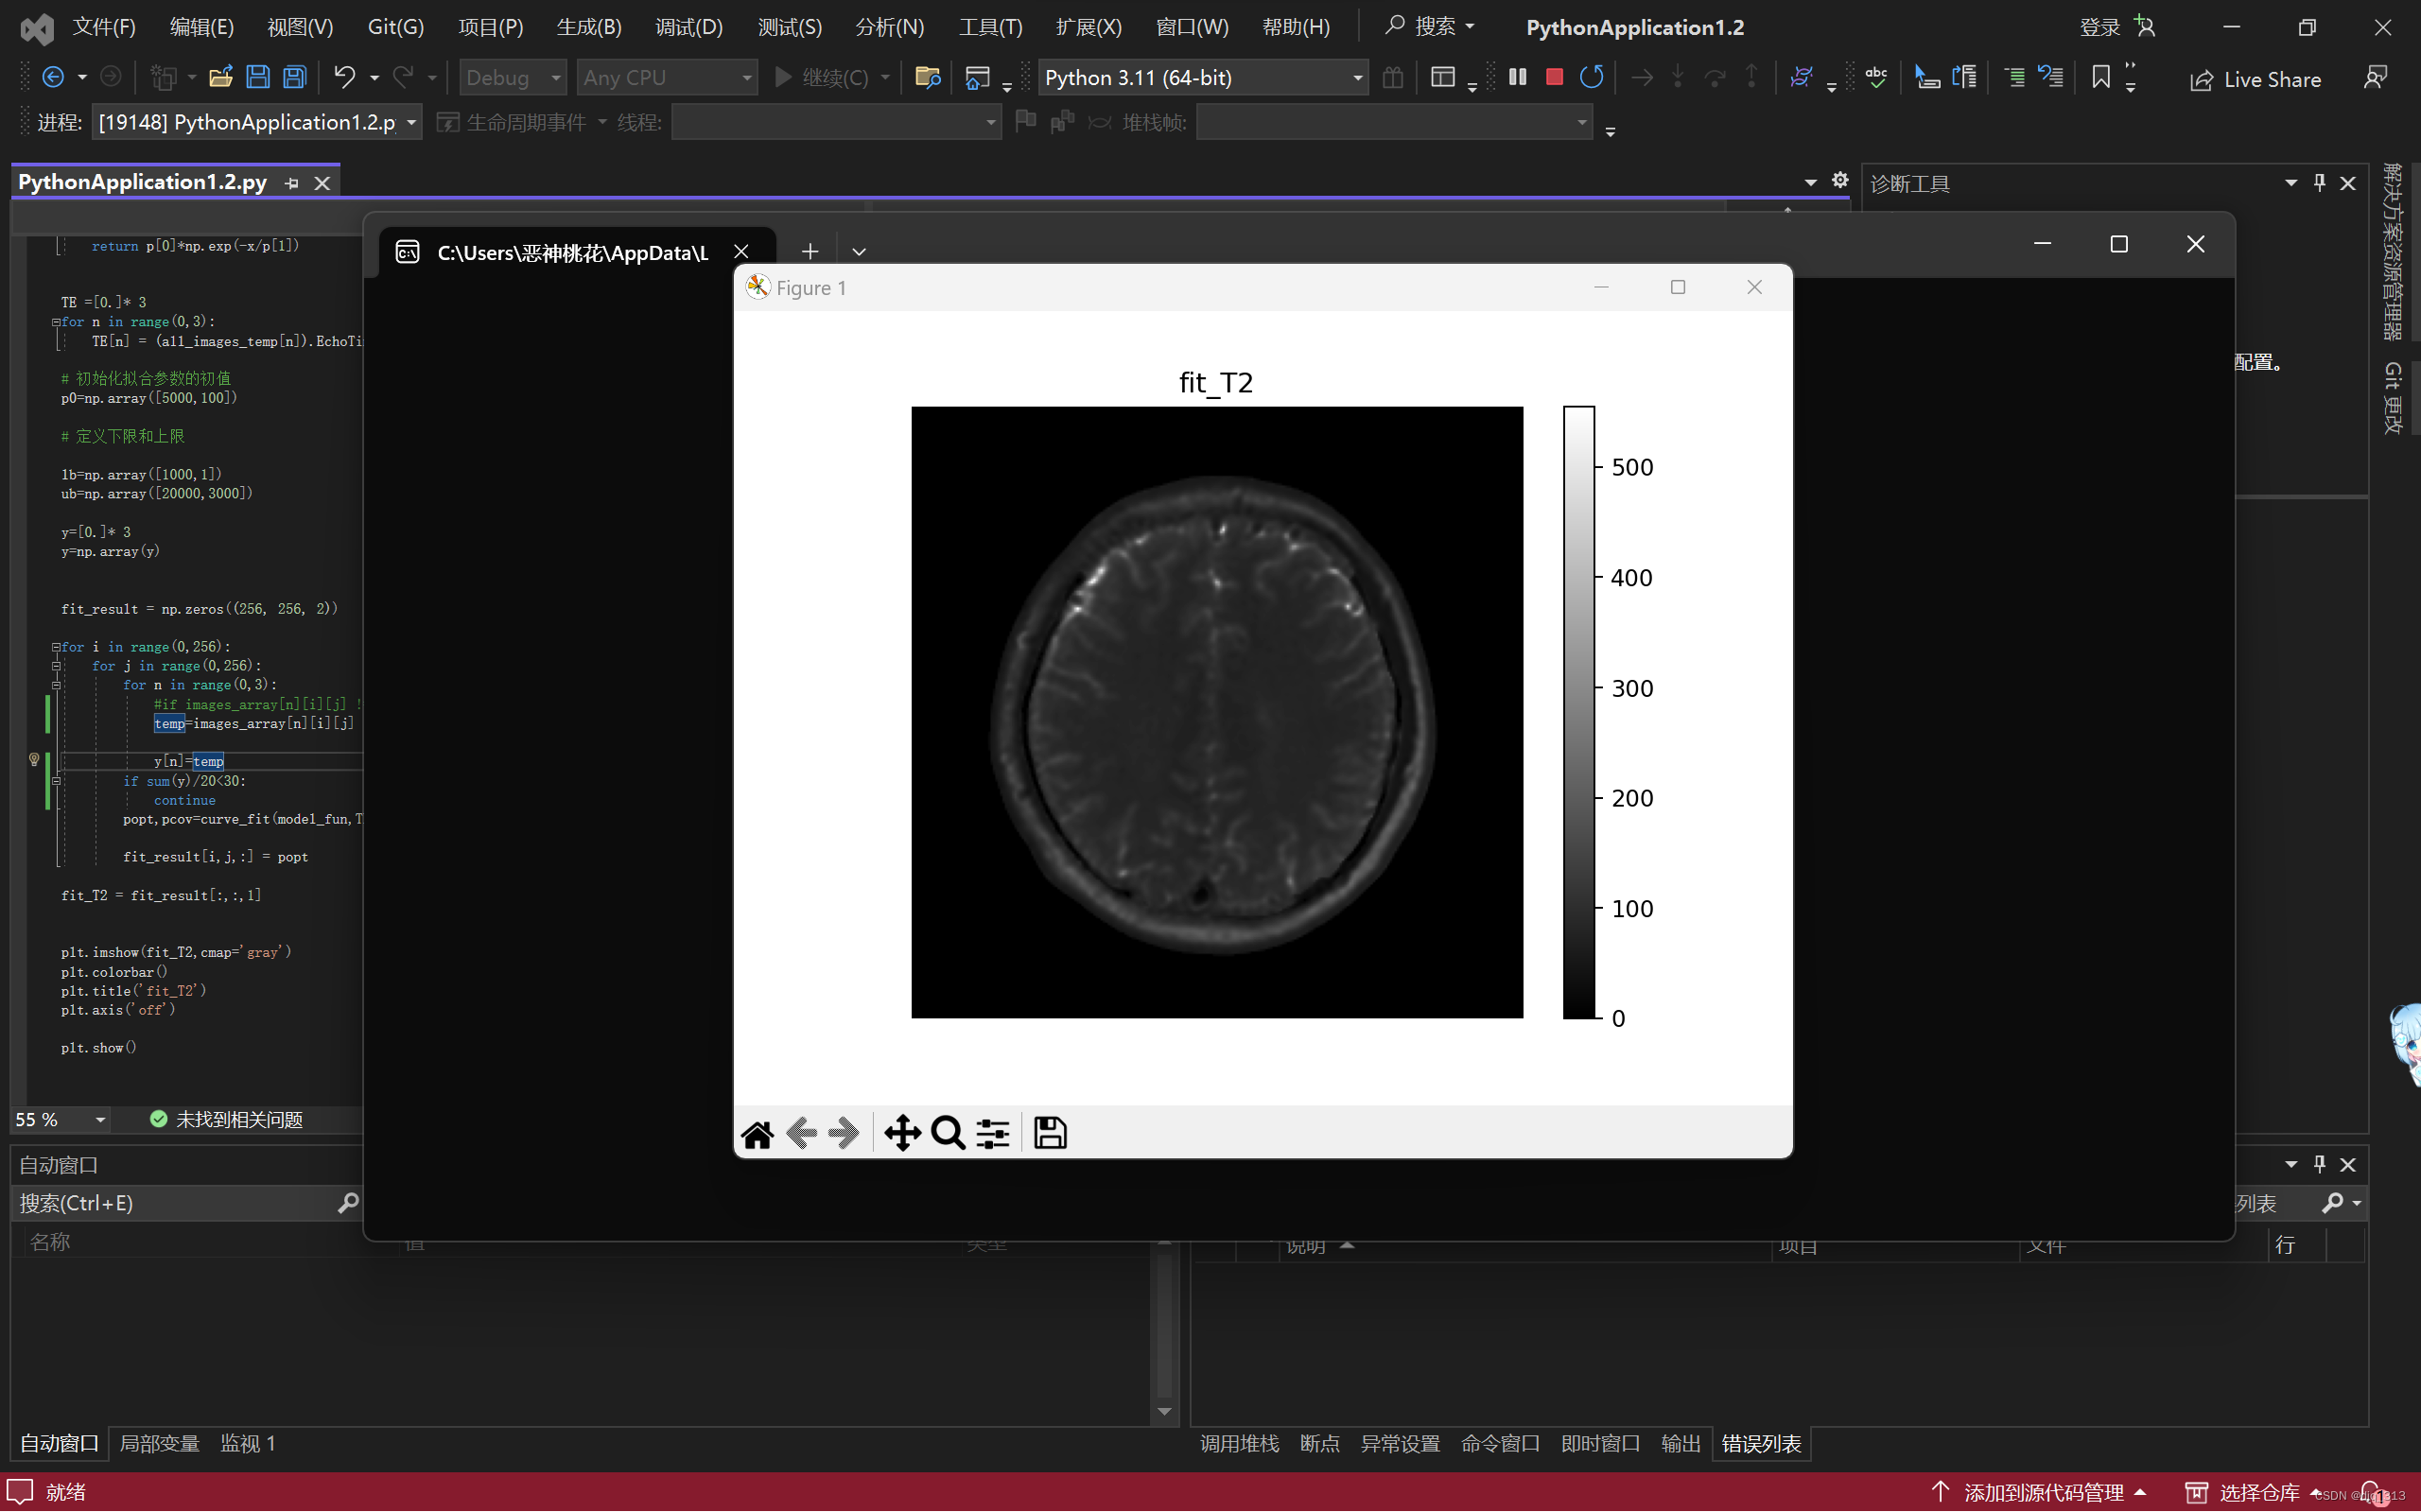Select the matplotlib Pan tool
Screen dimensions: 2421x1512
[902, 1134]
